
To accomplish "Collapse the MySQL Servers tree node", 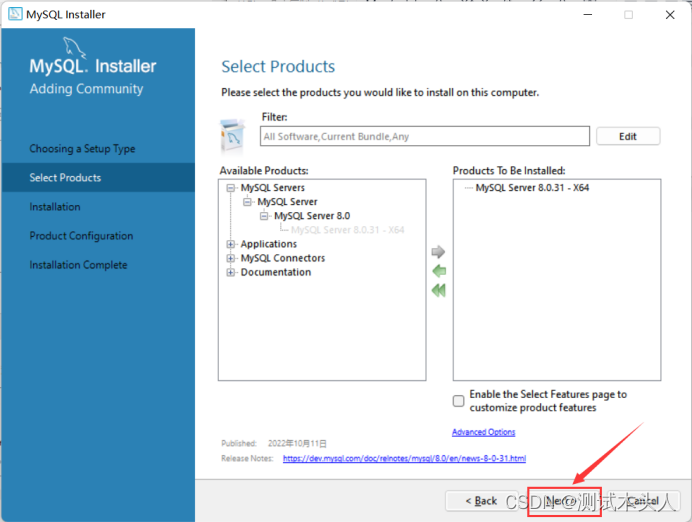I will coord(230,188).
